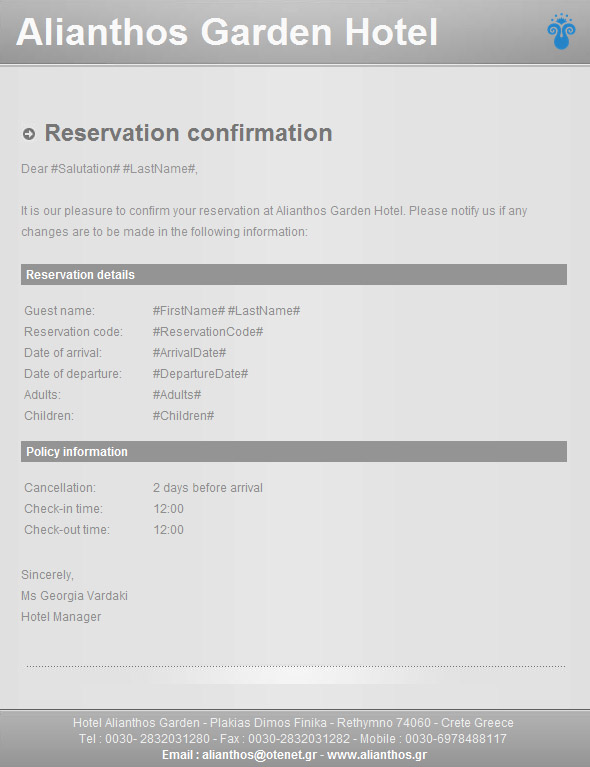Click the #FirstName# #LastName# guest value
This screenshot has height=767, width=590.
tap(227, 311)
